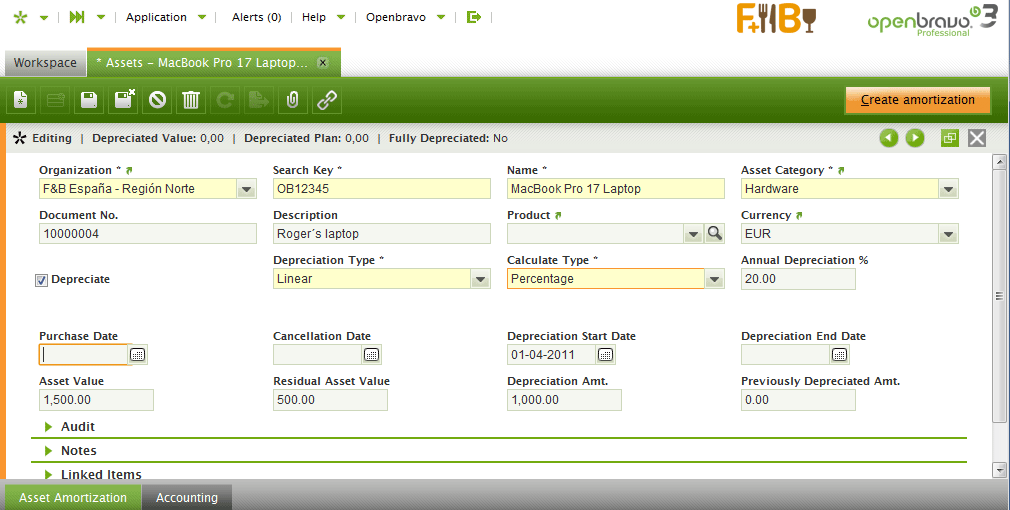Expand the Audit section
Image resolution: width=1010 pixels, height=510 pixels.
(x=78, y=427)
